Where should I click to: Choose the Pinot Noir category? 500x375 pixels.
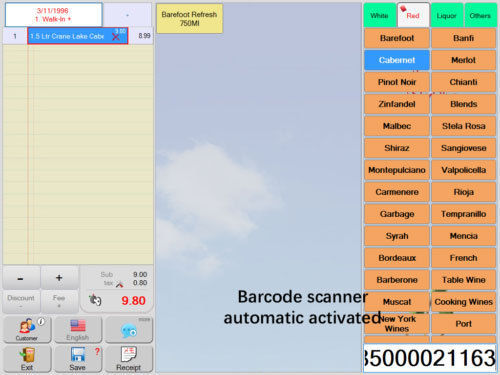coord(397,82)
